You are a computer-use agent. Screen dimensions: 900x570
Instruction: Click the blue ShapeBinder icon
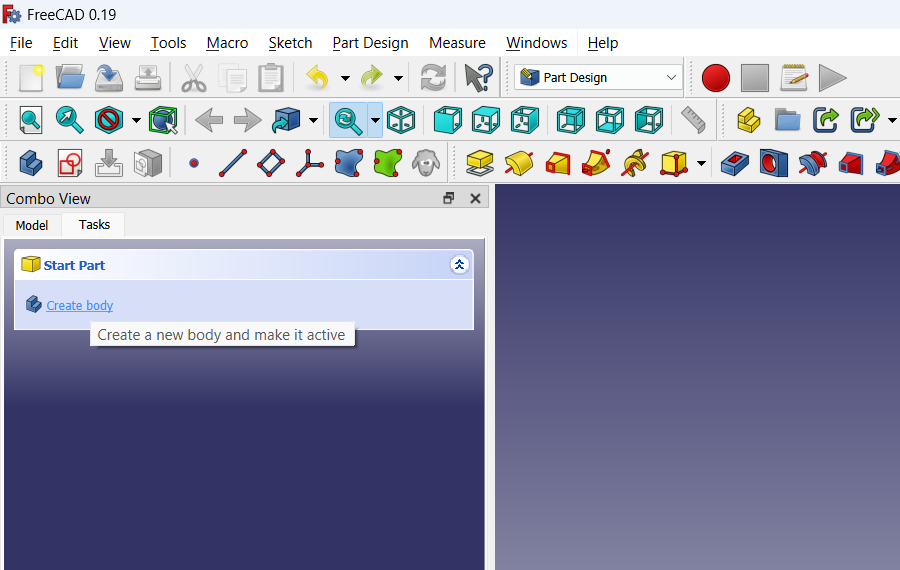point(348,164)
